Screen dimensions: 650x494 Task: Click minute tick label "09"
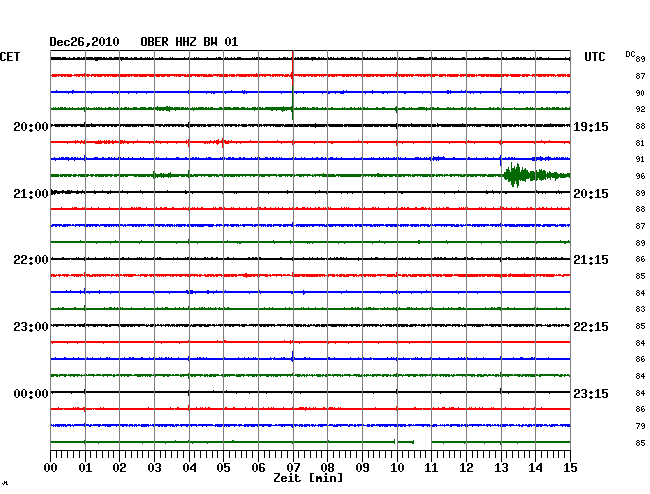click(362, 468)
